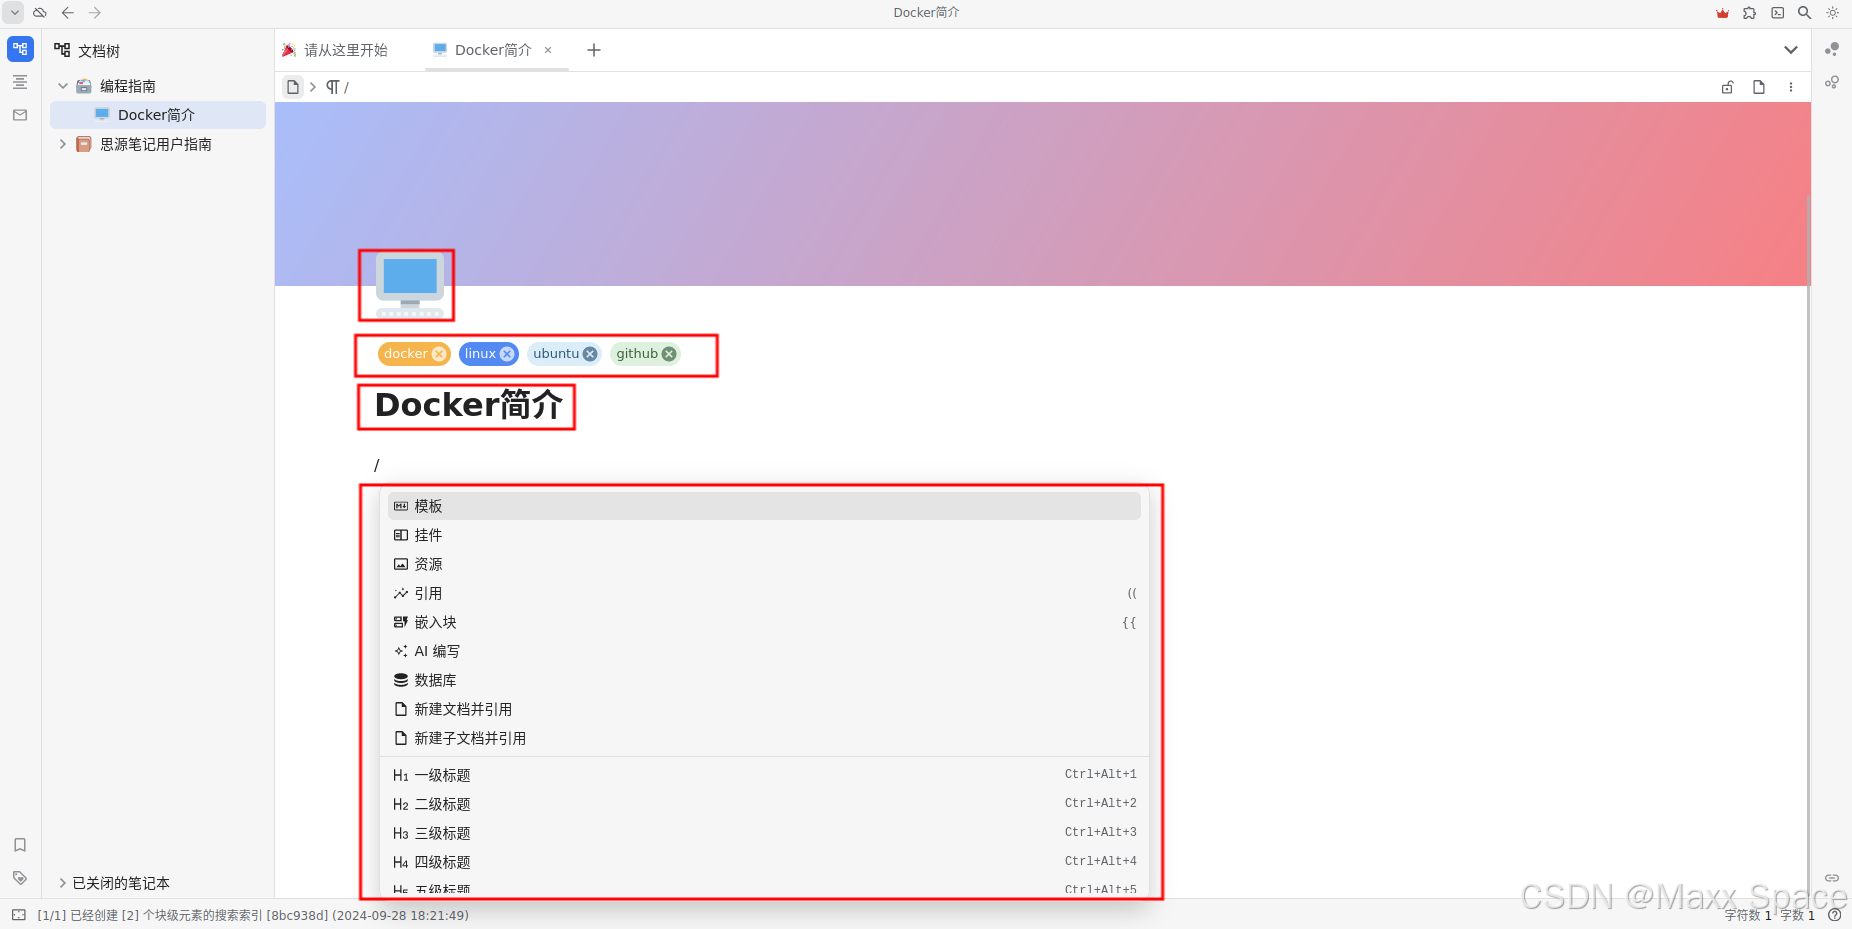Choose 新建文档并引用 from slash menu
Viewport: 1852px width, 929px height.
(x=764, y=709)
